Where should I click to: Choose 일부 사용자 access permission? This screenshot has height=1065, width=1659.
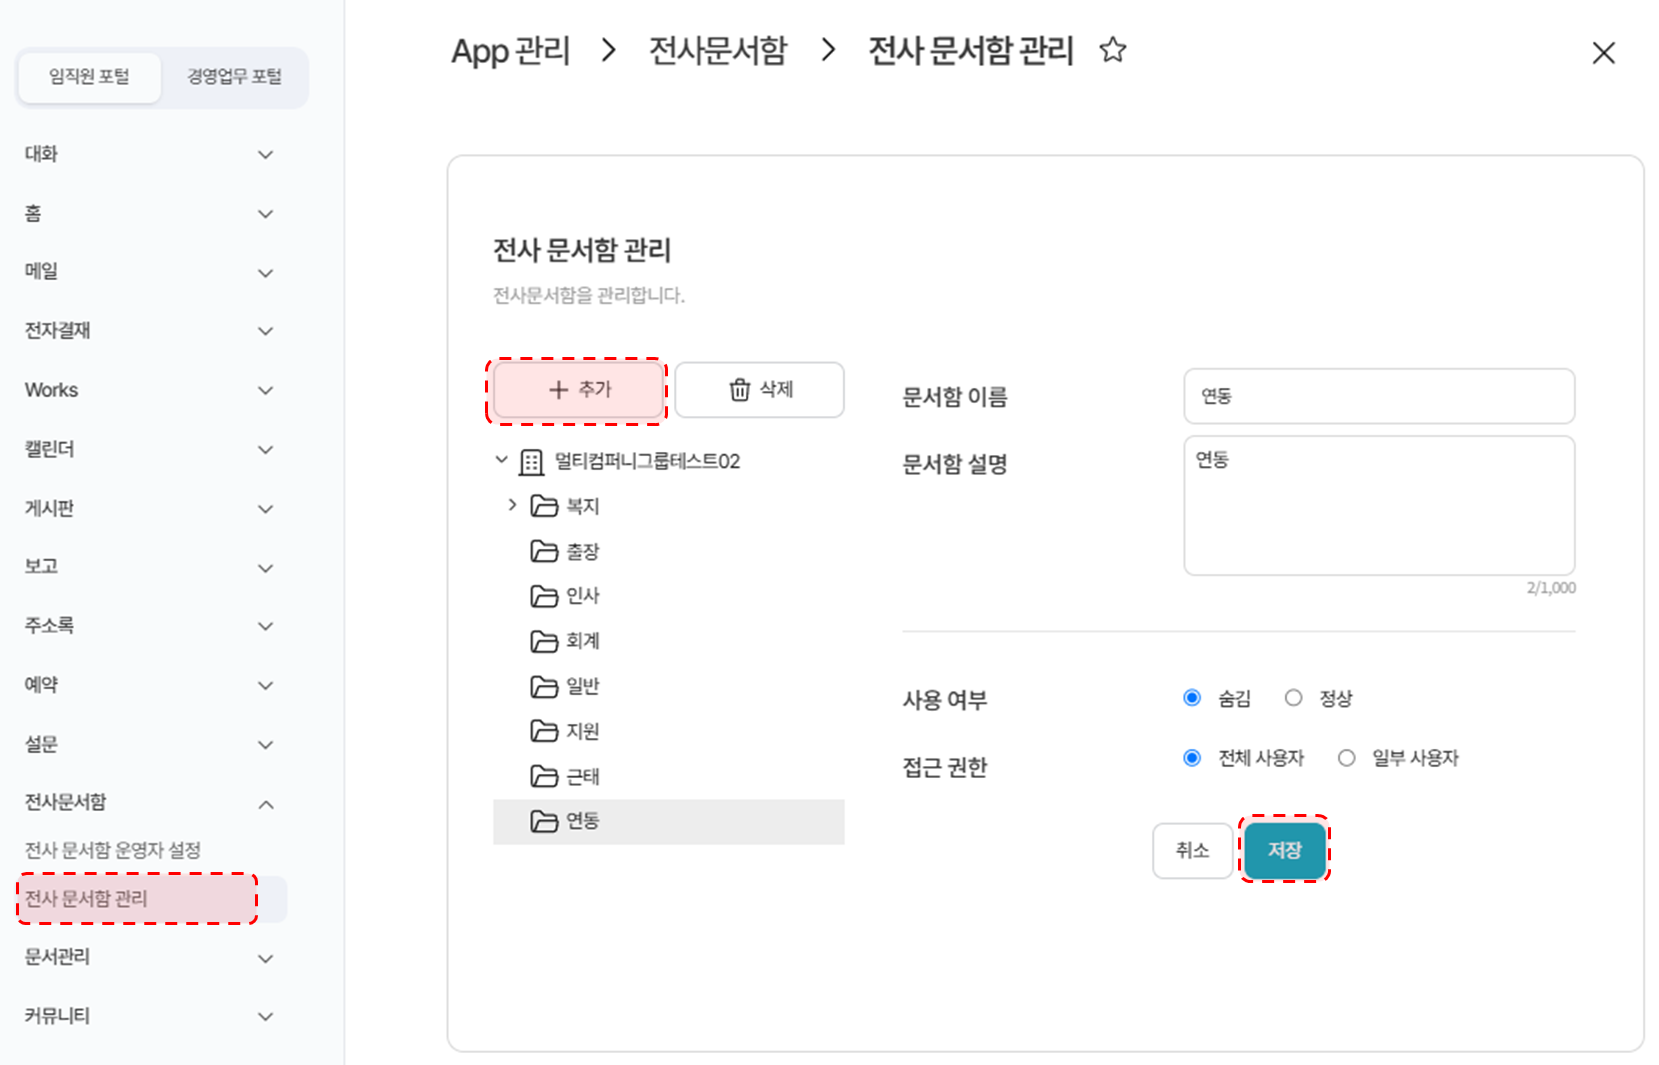[x=1347, y=758]
